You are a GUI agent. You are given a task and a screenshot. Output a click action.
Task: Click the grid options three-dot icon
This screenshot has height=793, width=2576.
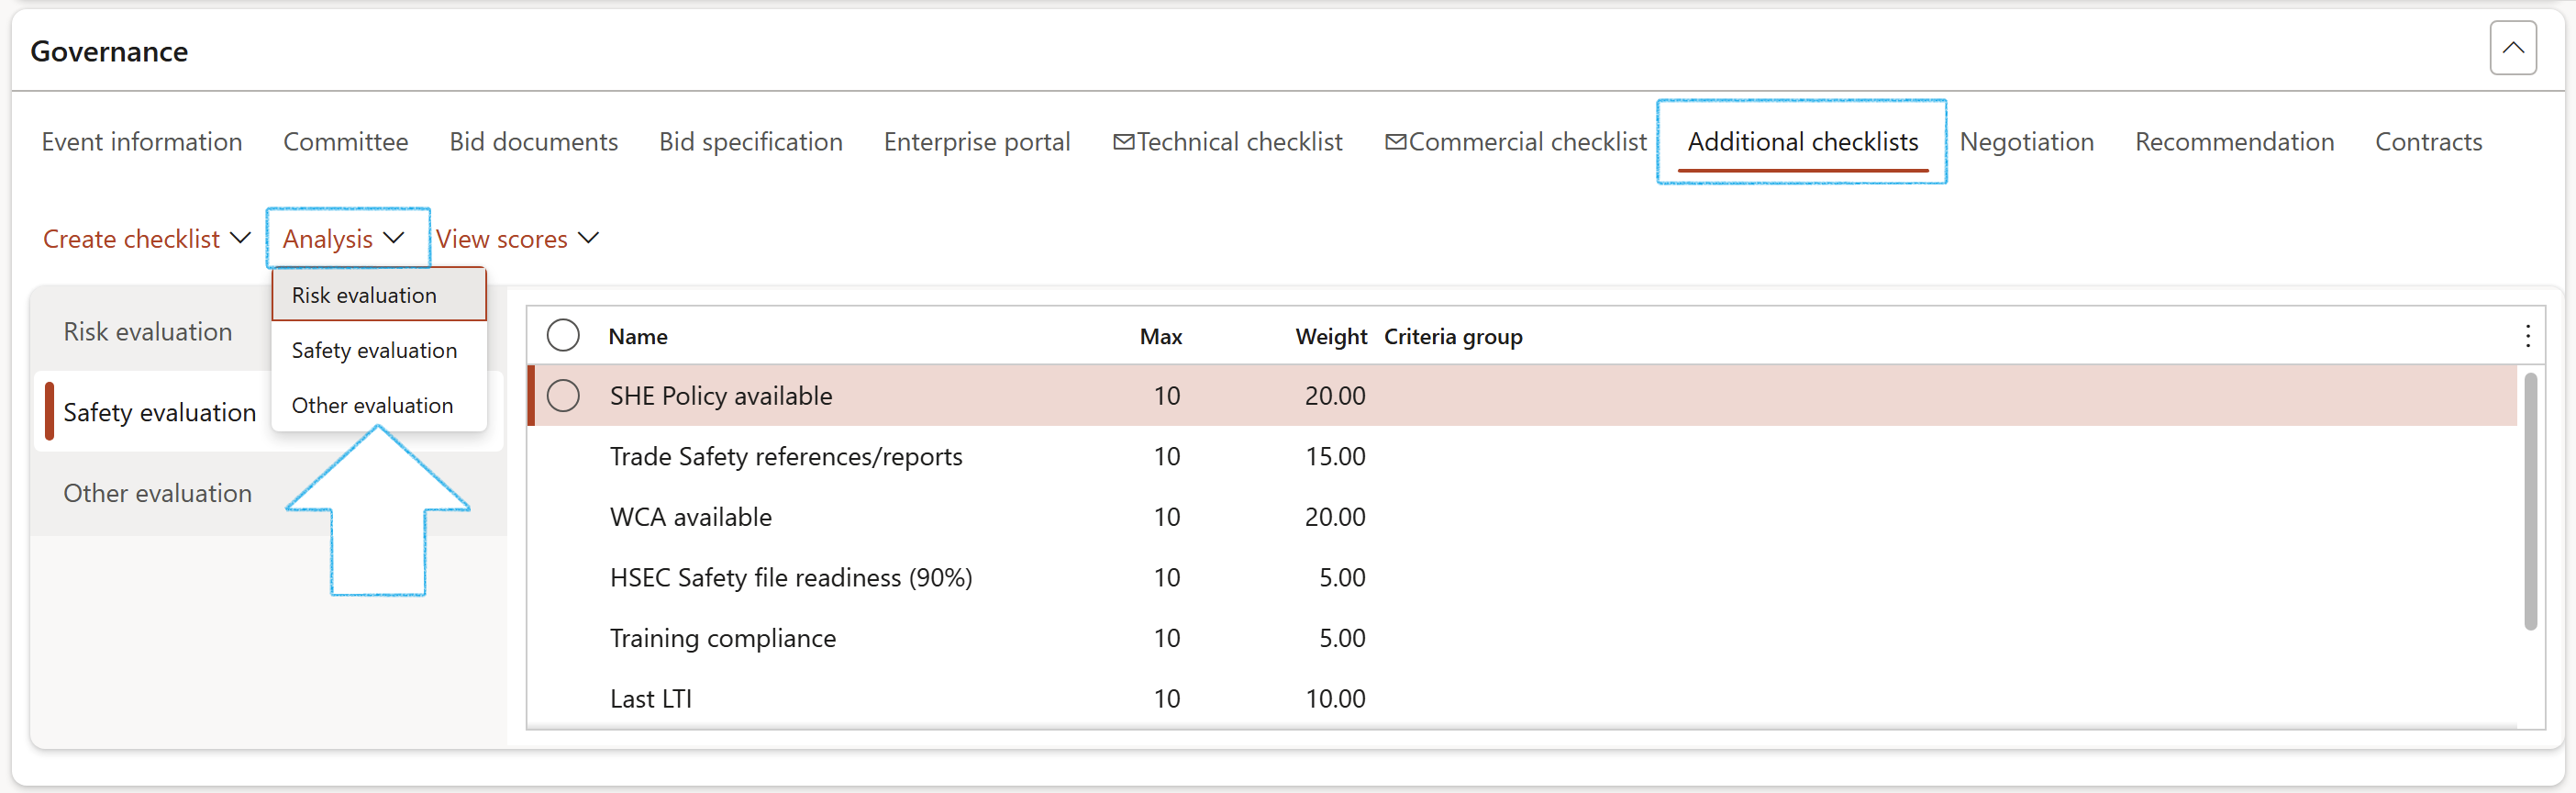tap(2527, 336)
